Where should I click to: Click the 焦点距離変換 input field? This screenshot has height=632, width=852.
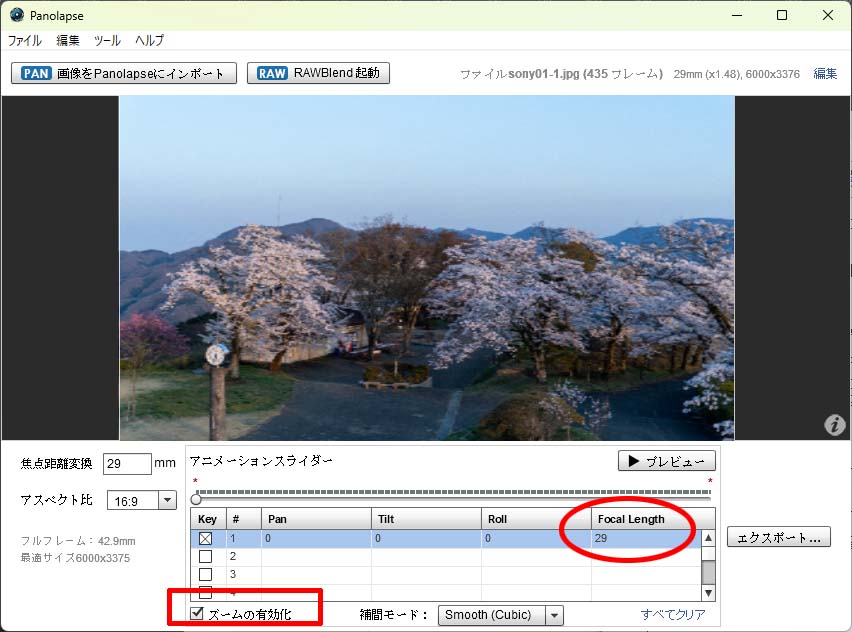tap(126, 464)
